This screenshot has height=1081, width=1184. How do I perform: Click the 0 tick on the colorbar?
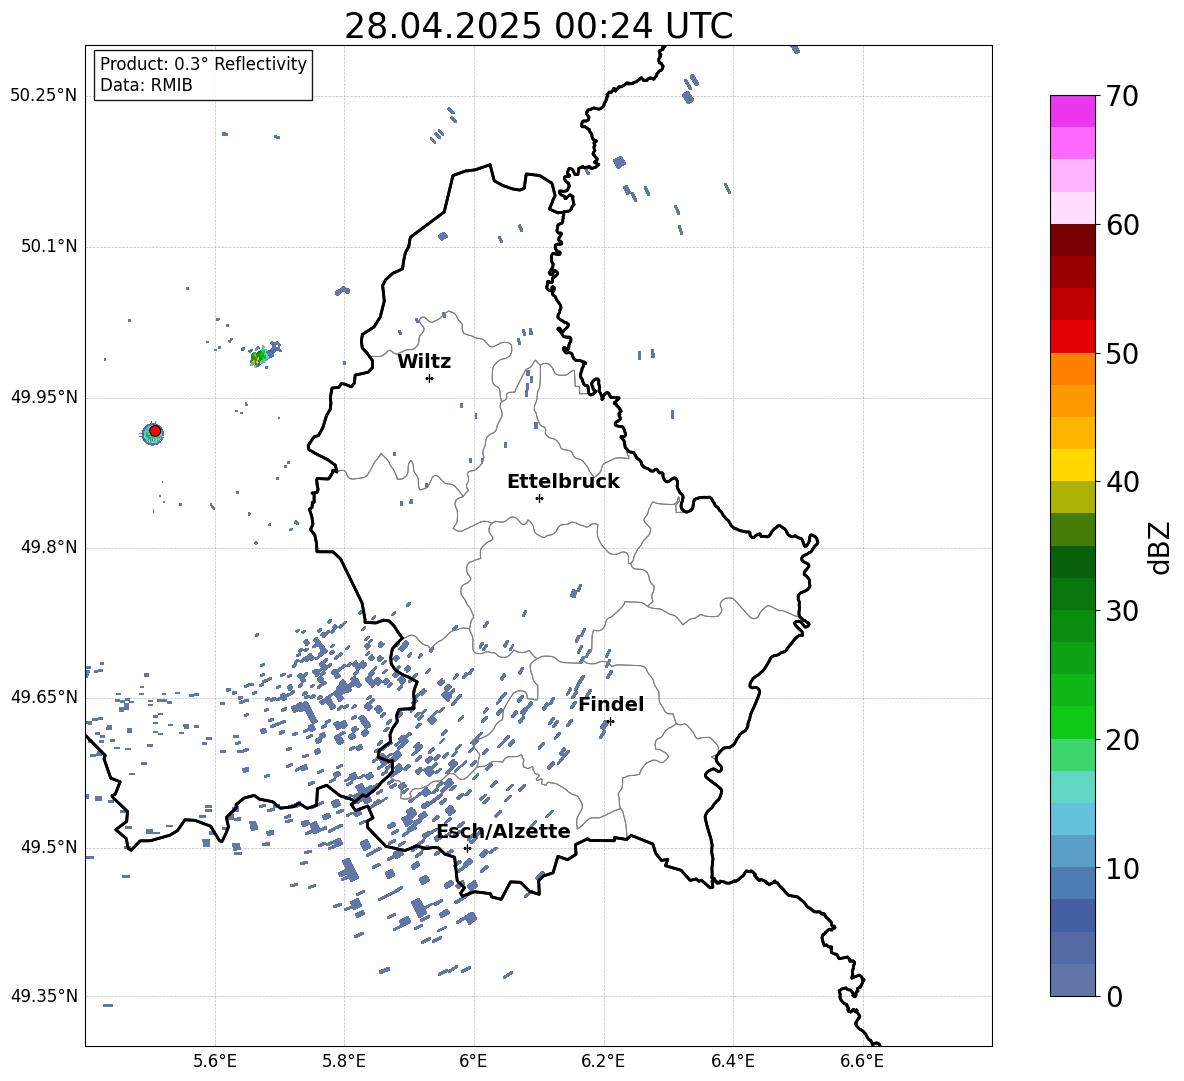pyautogui.click(x=1115, y=996)
